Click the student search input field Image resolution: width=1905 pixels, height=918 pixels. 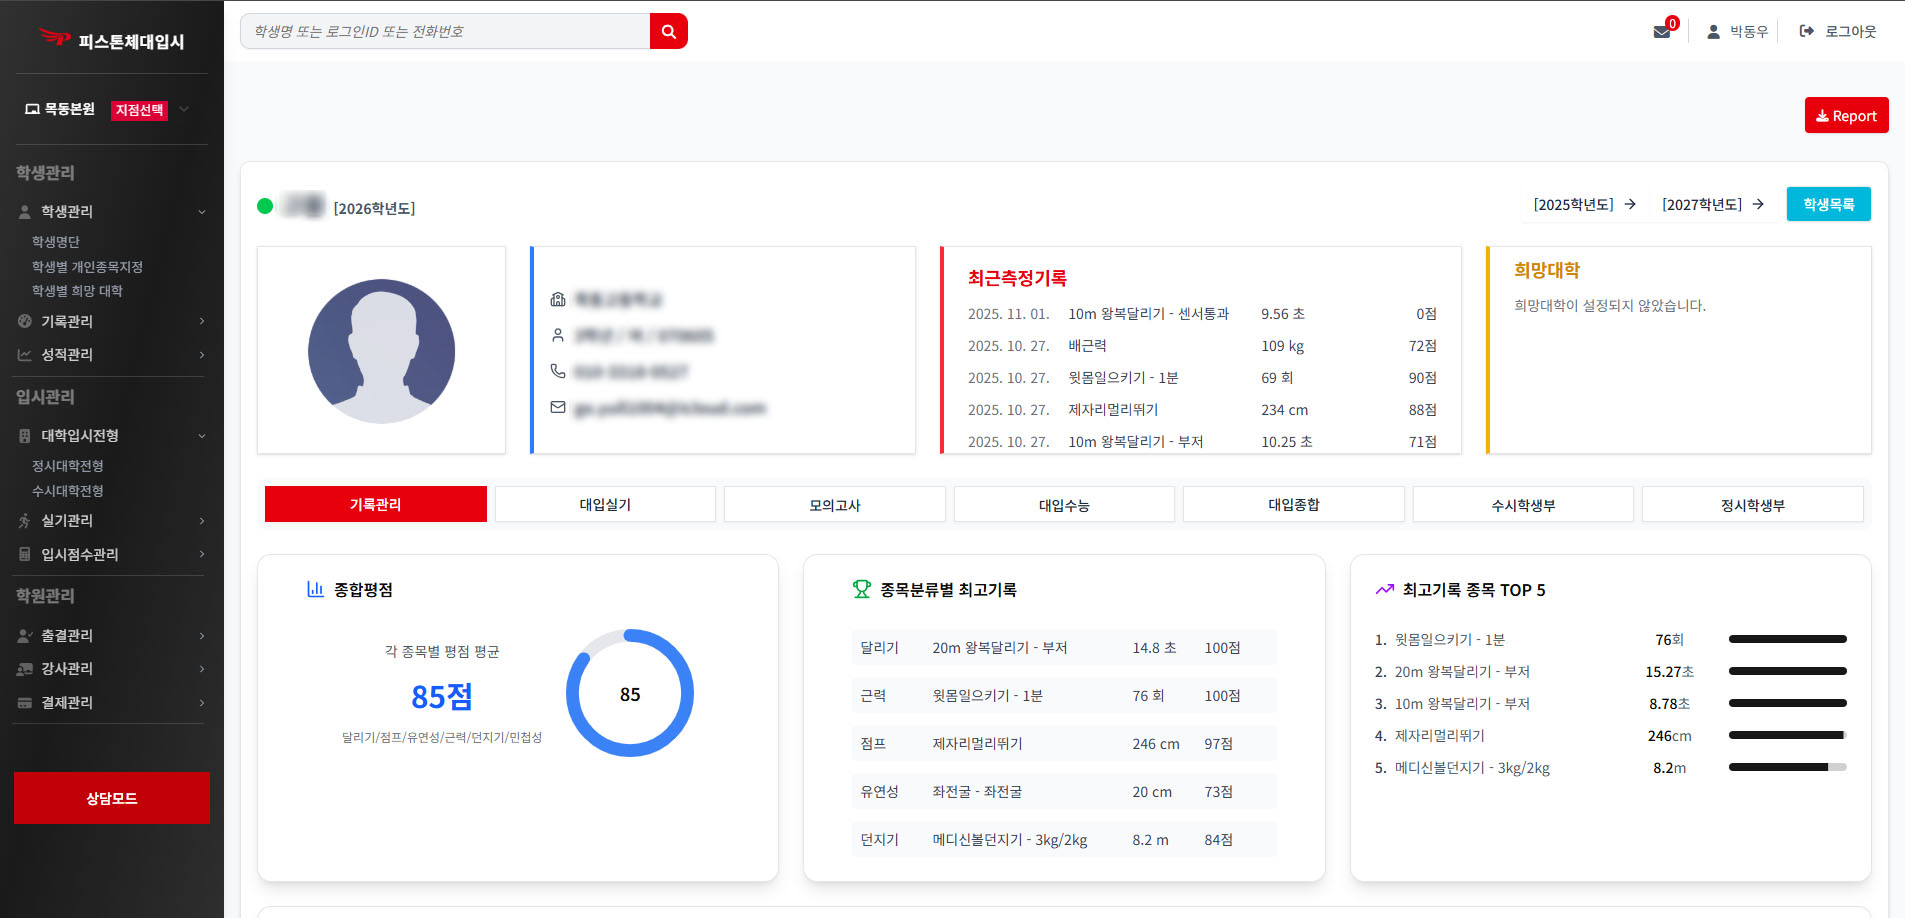(445, 31)
